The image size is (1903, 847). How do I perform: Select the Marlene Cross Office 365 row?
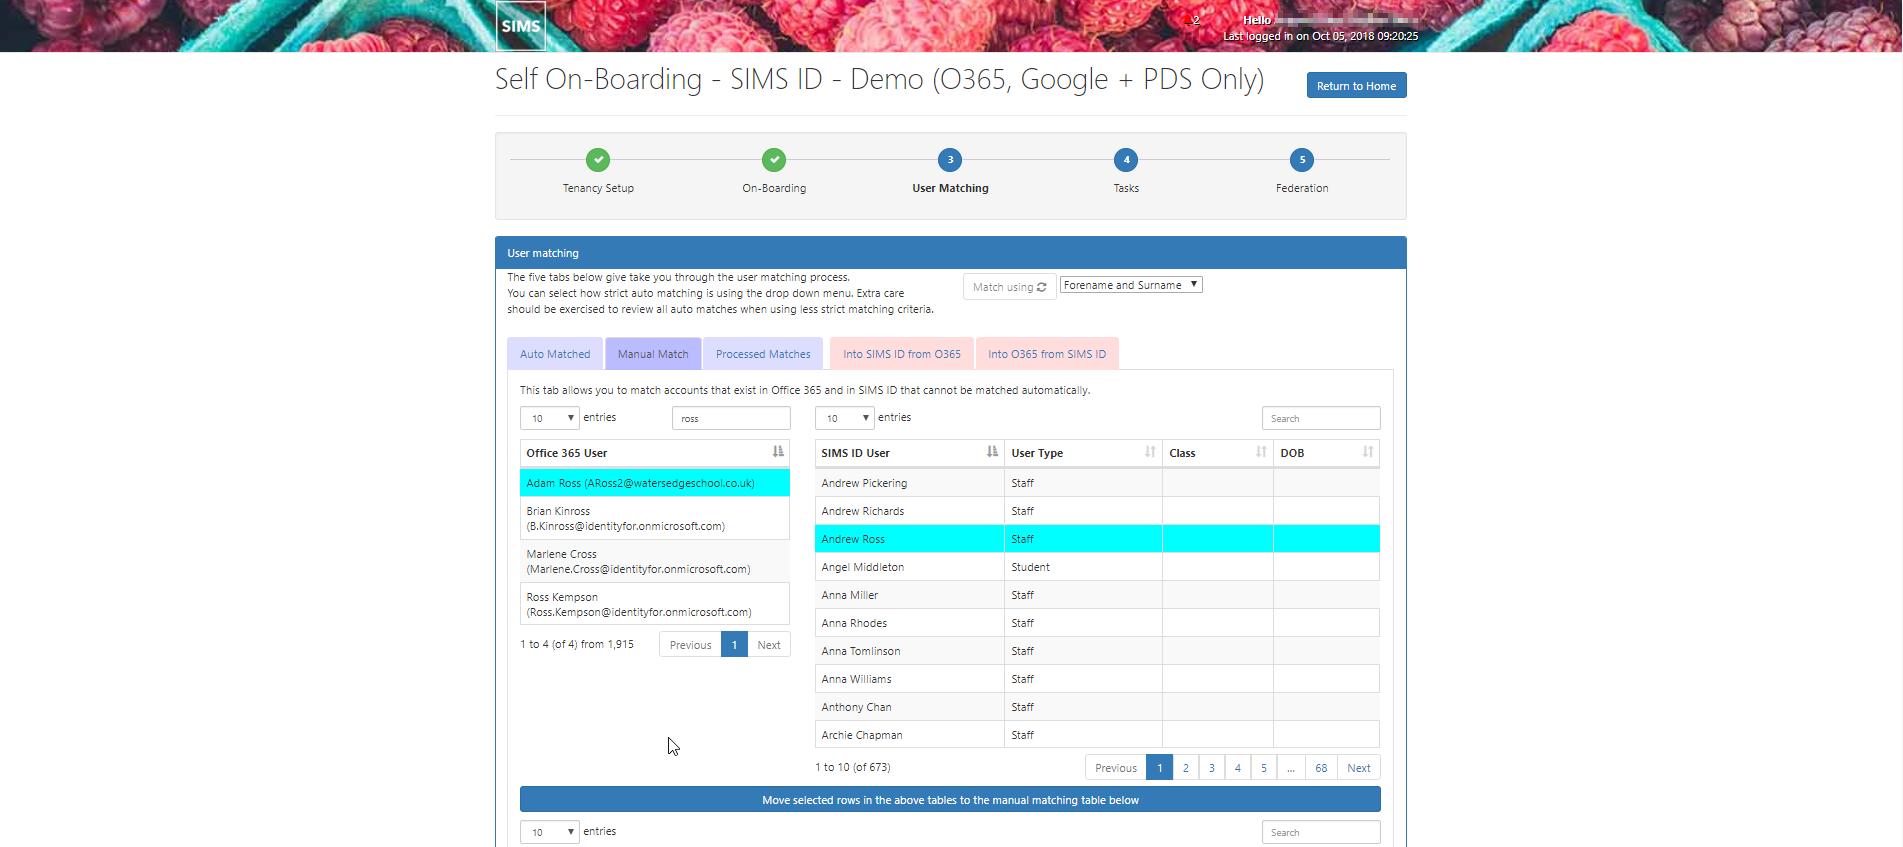(655, 561)
